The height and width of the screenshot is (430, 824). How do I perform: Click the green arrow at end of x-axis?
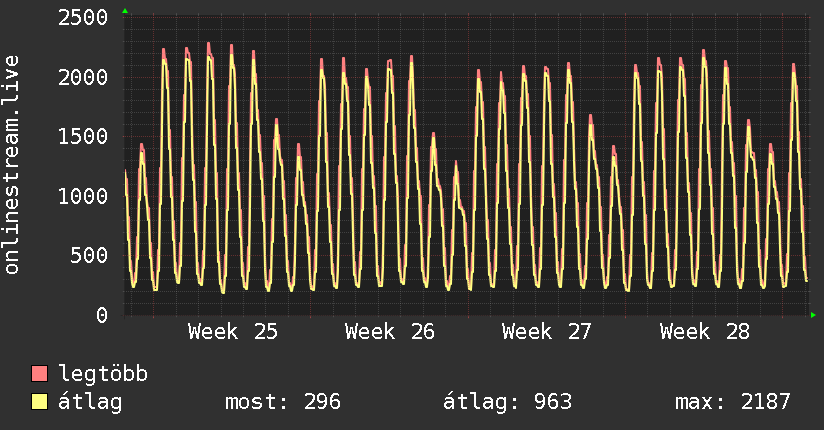coord(813,315)
